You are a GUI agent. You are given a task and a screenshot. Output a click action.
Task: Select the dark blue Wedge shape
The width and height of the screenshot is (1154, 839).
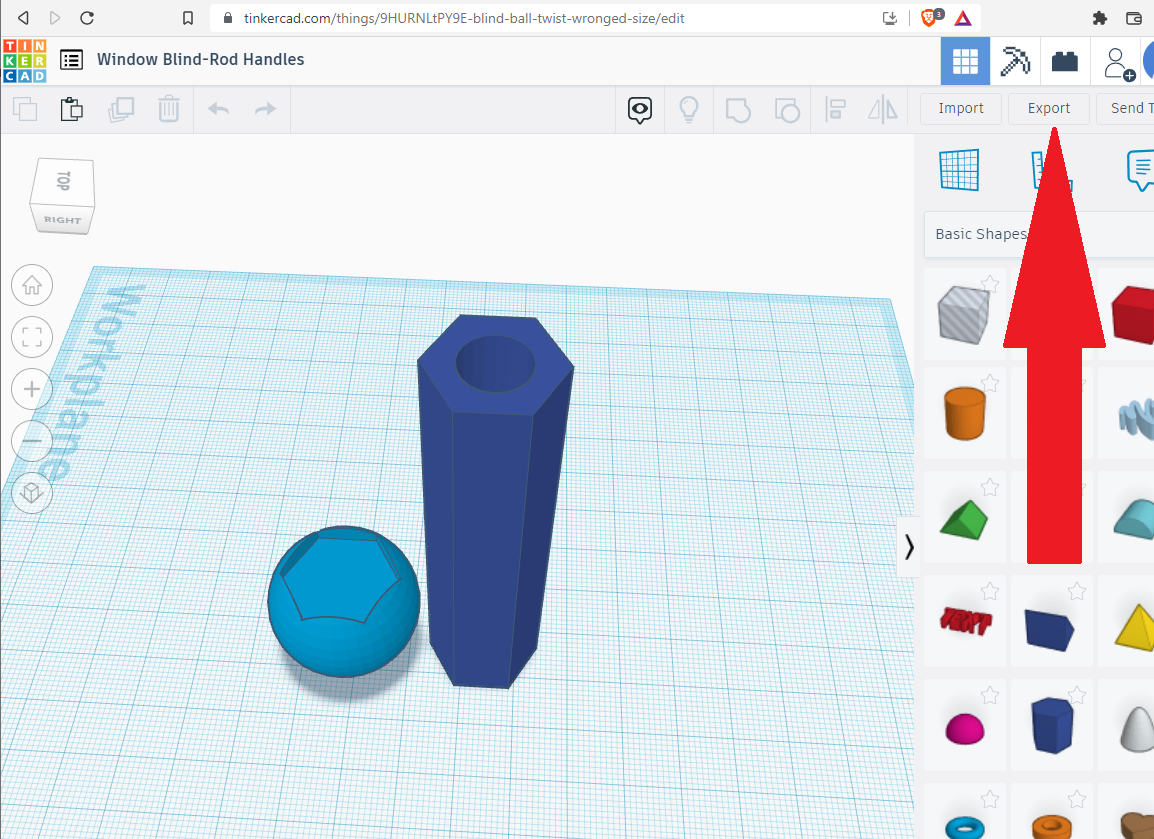point(1049,629)
